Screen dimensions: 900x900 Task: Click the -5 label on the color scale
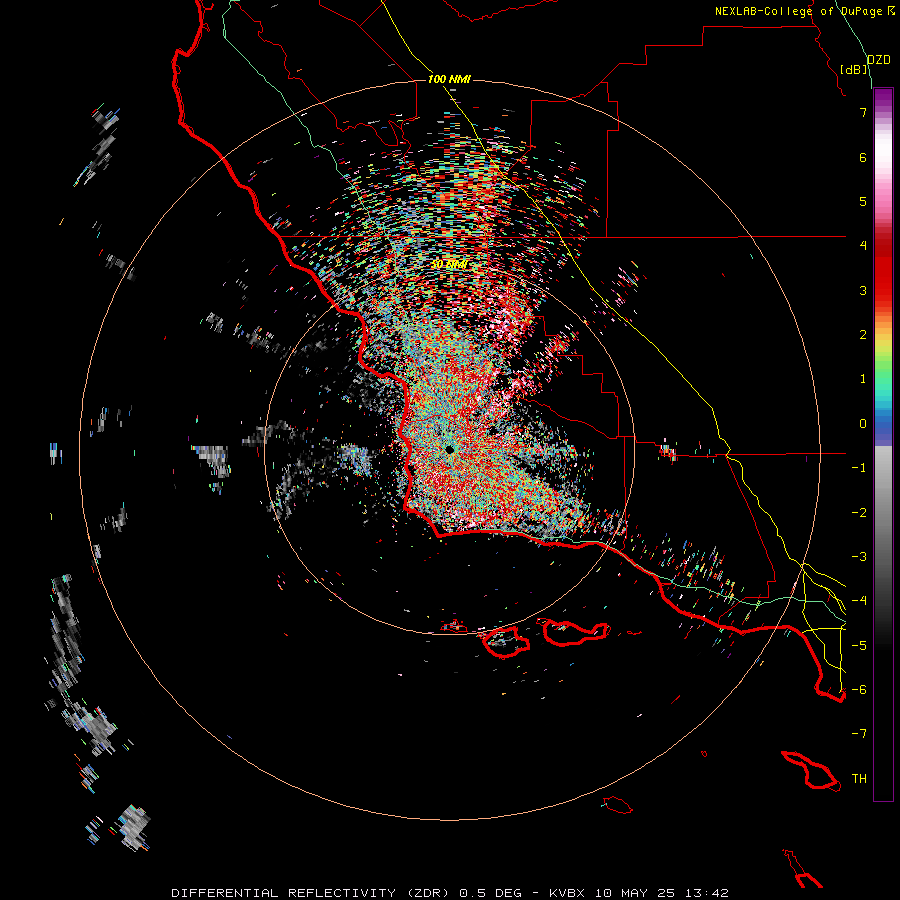click(x=859, y=646)
